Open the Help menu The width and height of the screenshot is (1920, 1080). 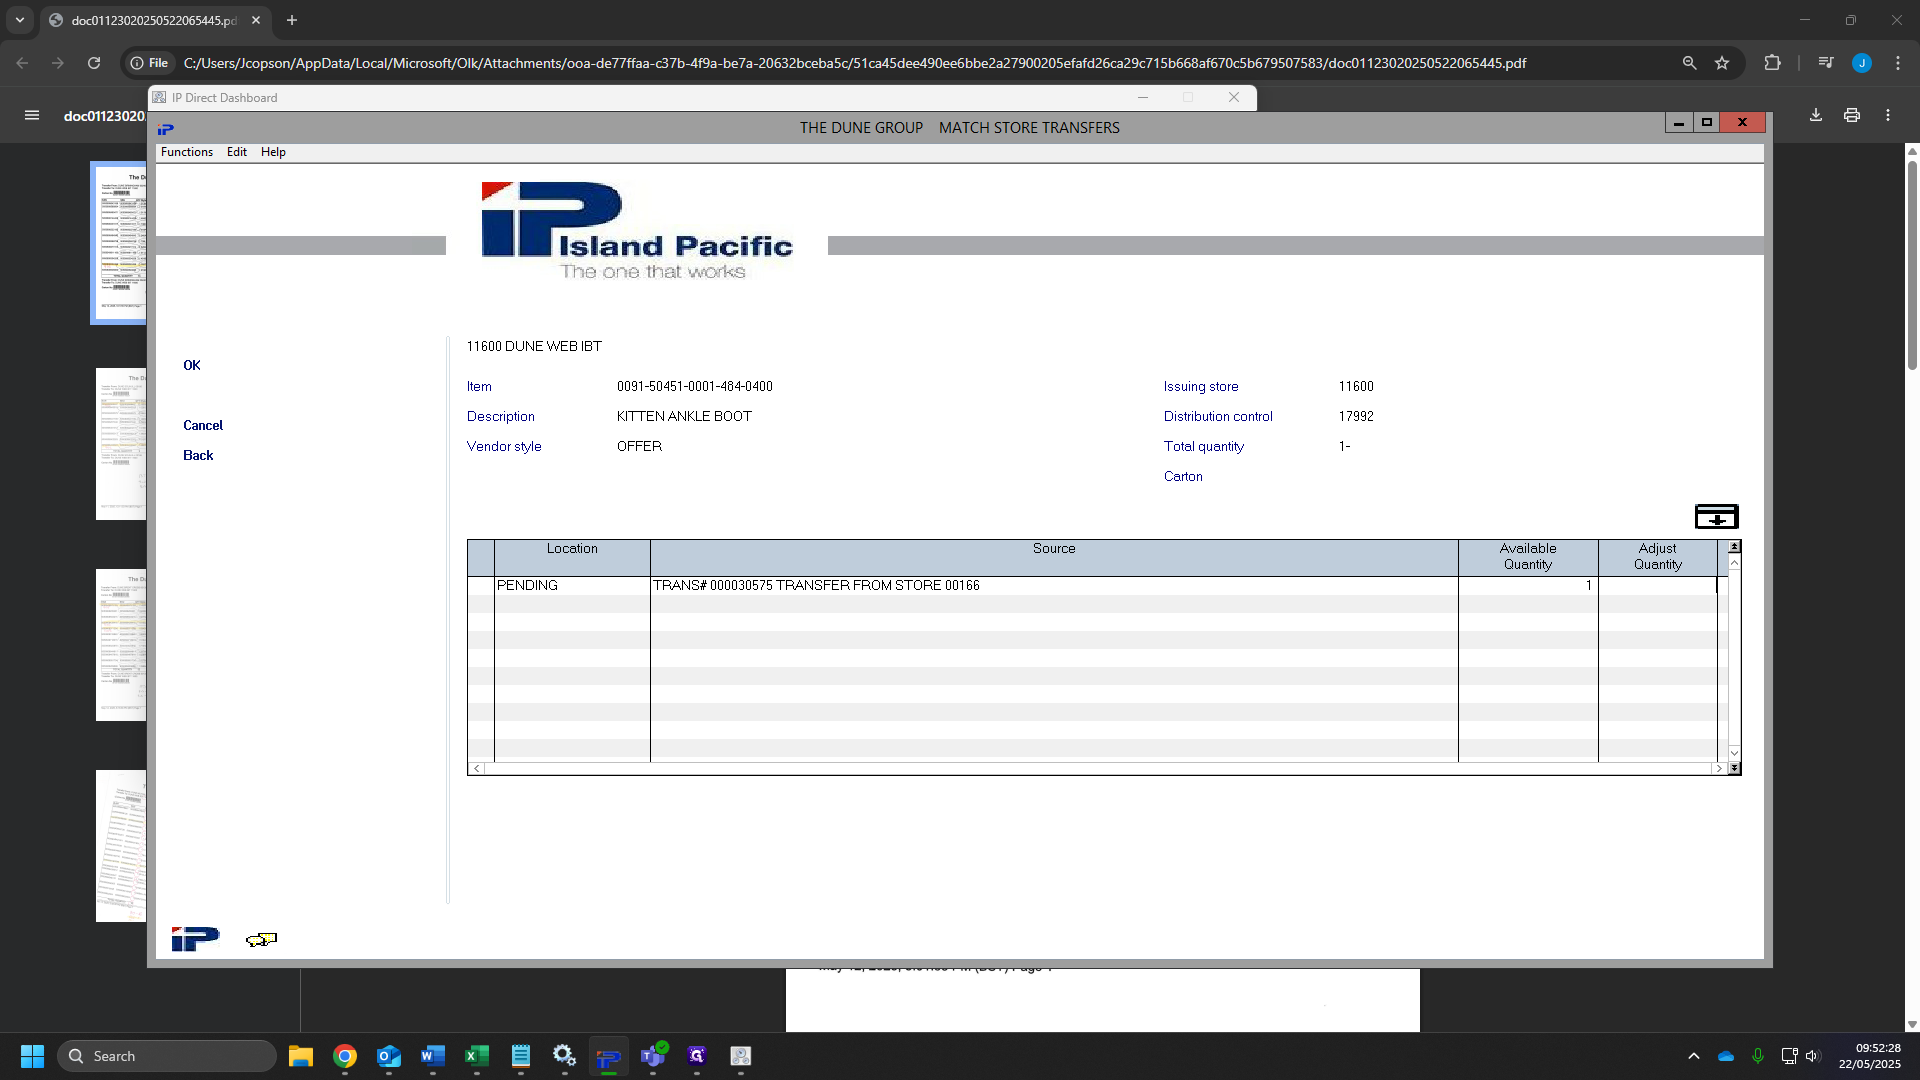[273, 152]
